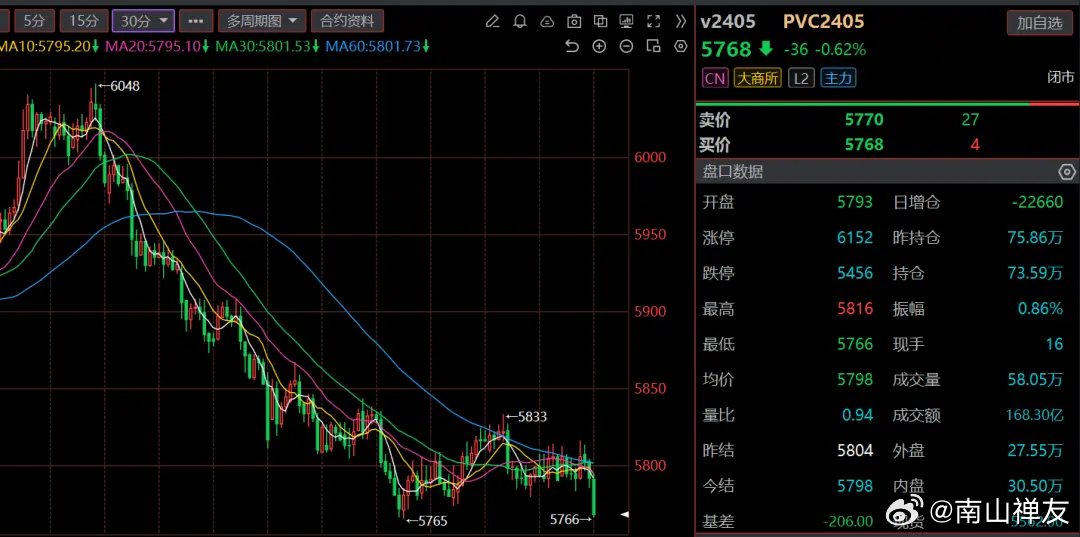The height and width of the screenshot is (537, 1080).
Task: Expand toolbar with double chevron icon
Action: coord(681,21)
